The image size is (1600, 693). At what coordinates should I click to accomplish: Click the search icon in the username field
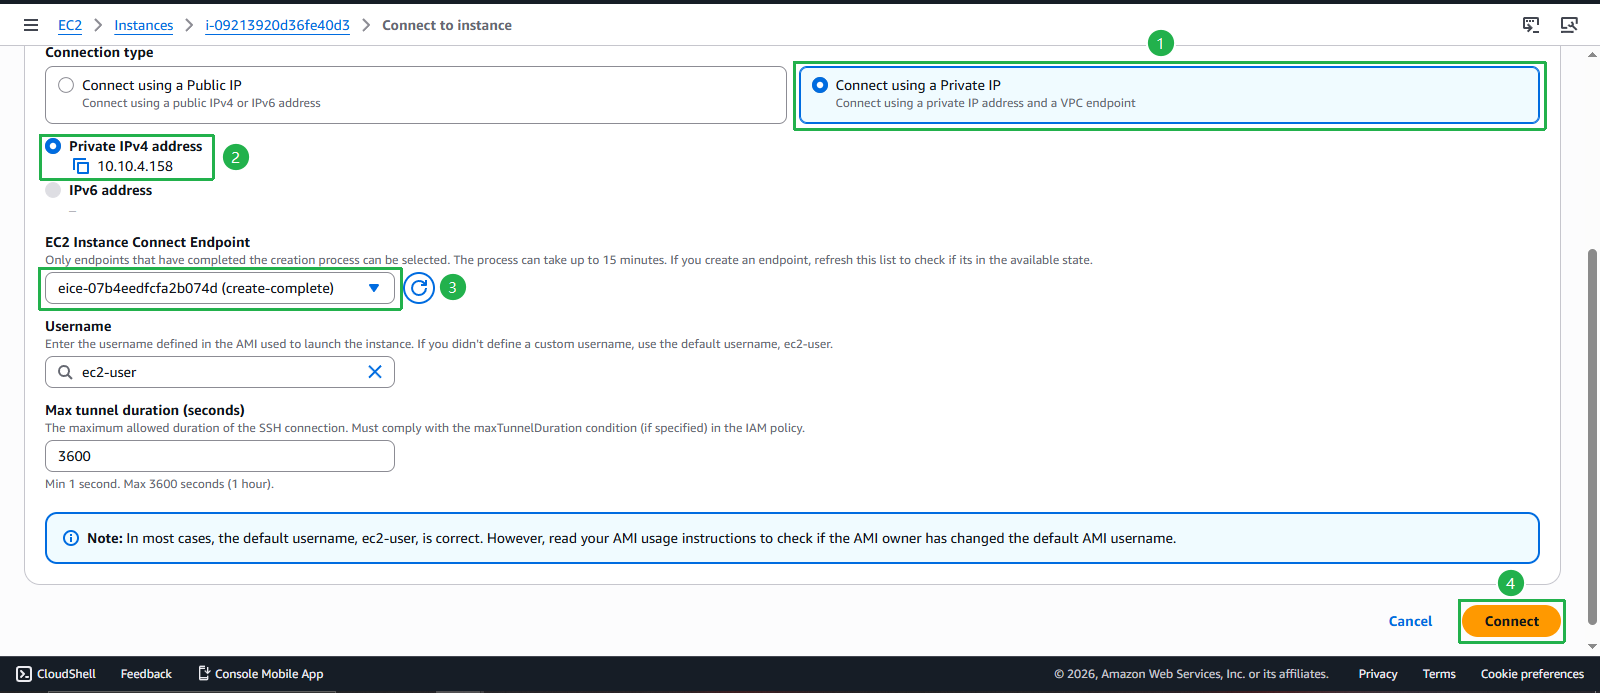[65, 372]
